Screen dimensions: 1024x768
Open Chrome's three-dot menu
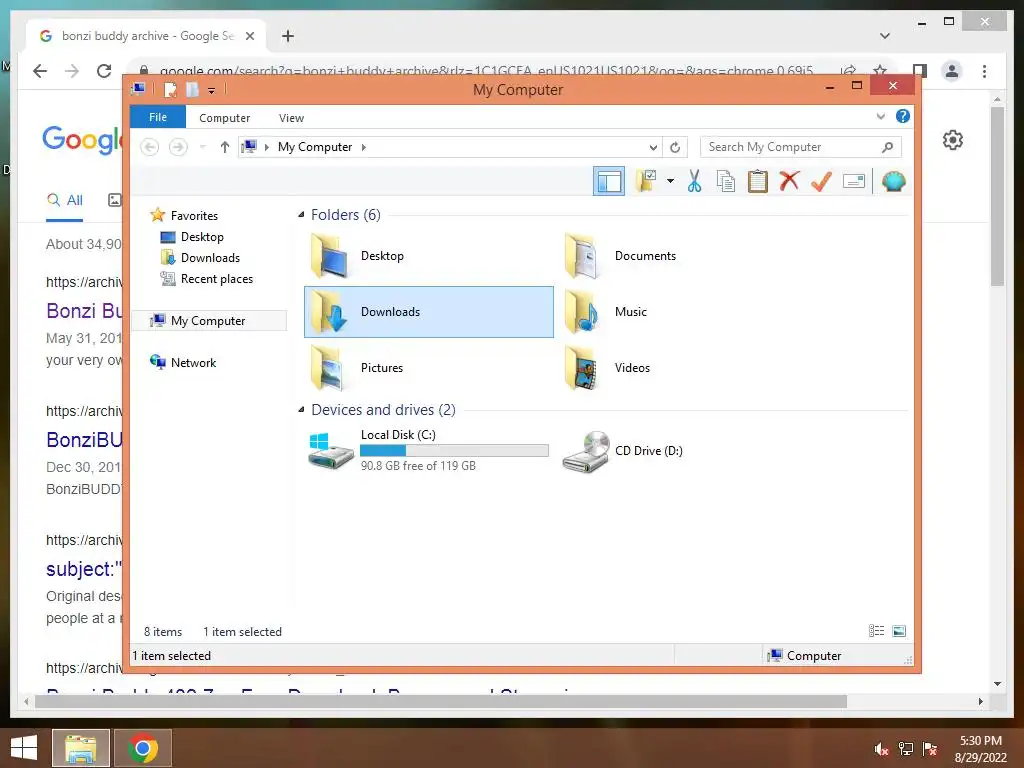pyautogui.click(x=984, y=71)
